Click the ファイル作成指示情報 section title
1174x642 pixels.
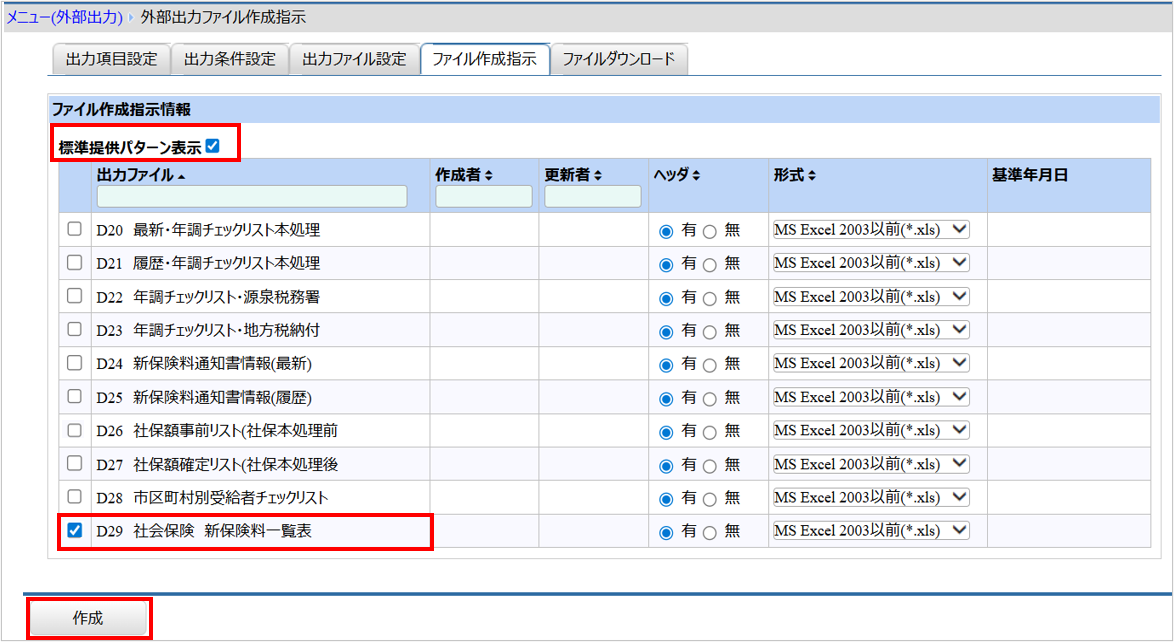tap(121, 109)
